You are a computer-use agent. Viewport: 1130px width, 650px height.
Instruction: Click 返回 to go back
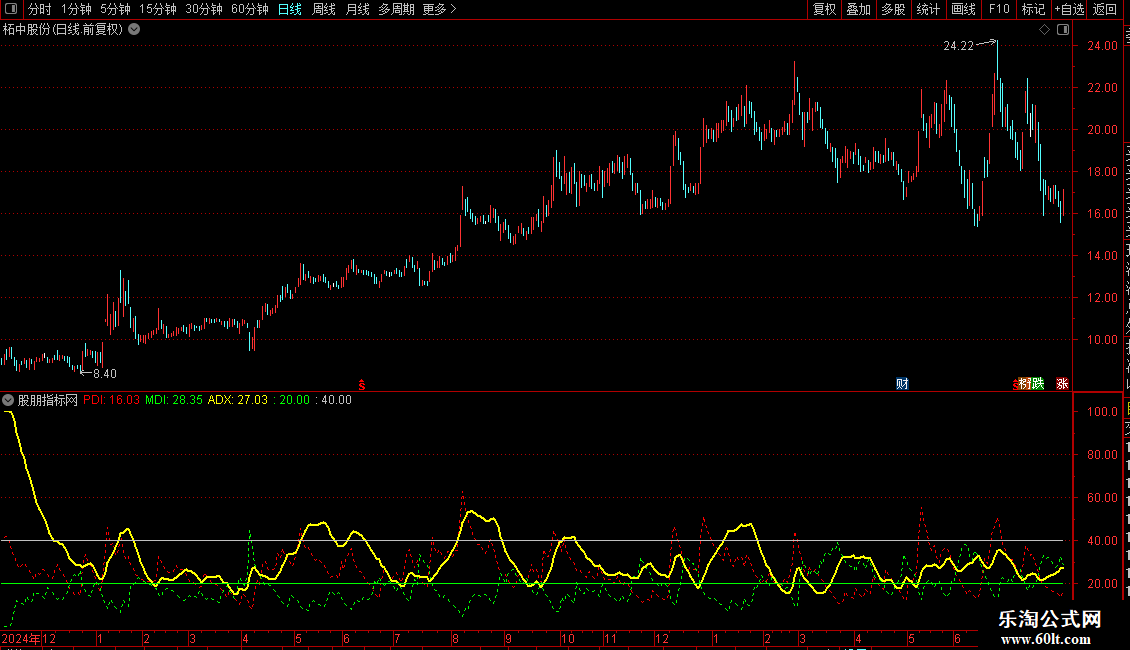click(1105, 9)
